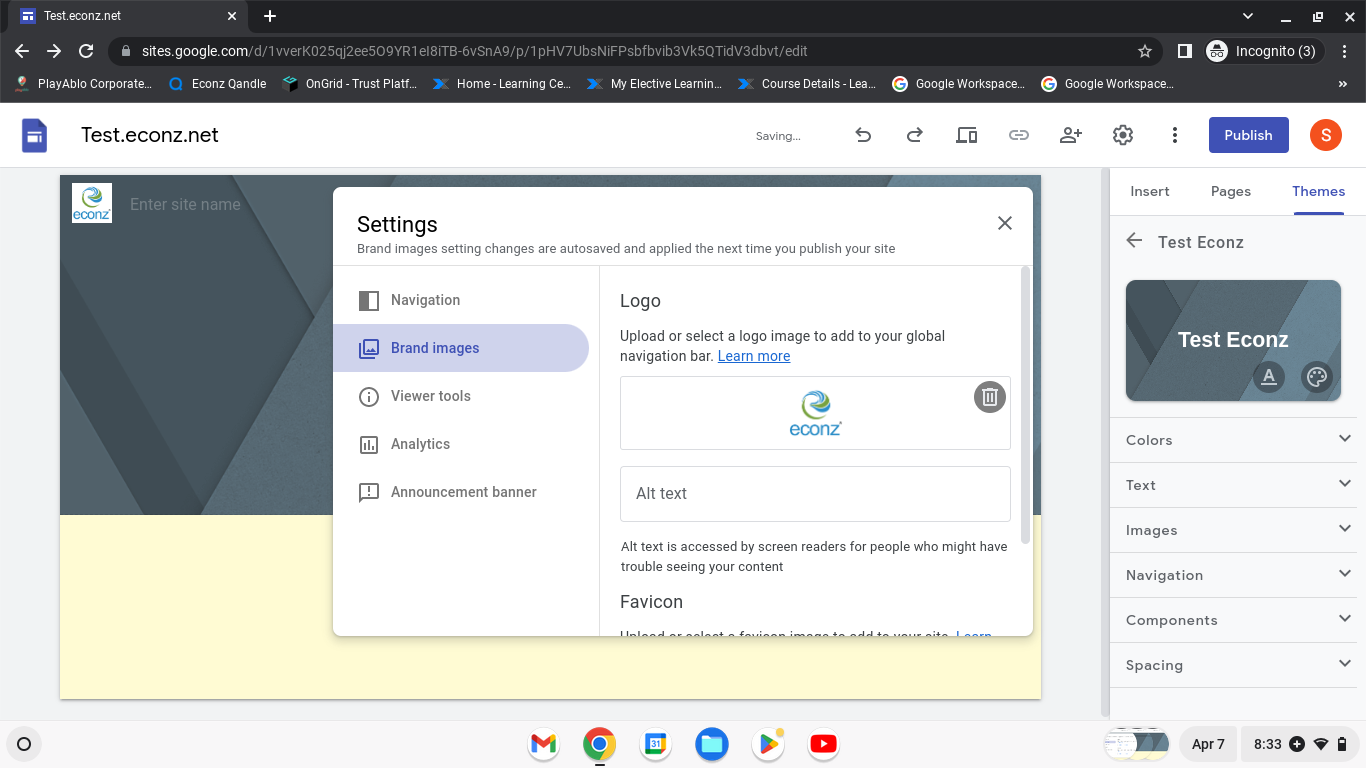Click the color palette icon on theme card

click(1316, 377)
